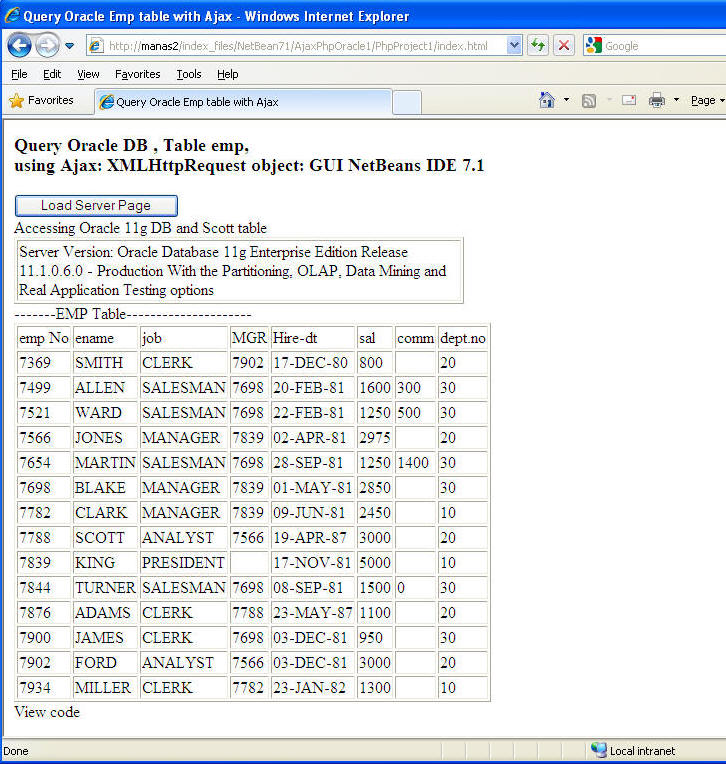Click the 'ename' header cell
This screenshot has width=726, height=764.
pyautogui.click(x=105, y=338)
